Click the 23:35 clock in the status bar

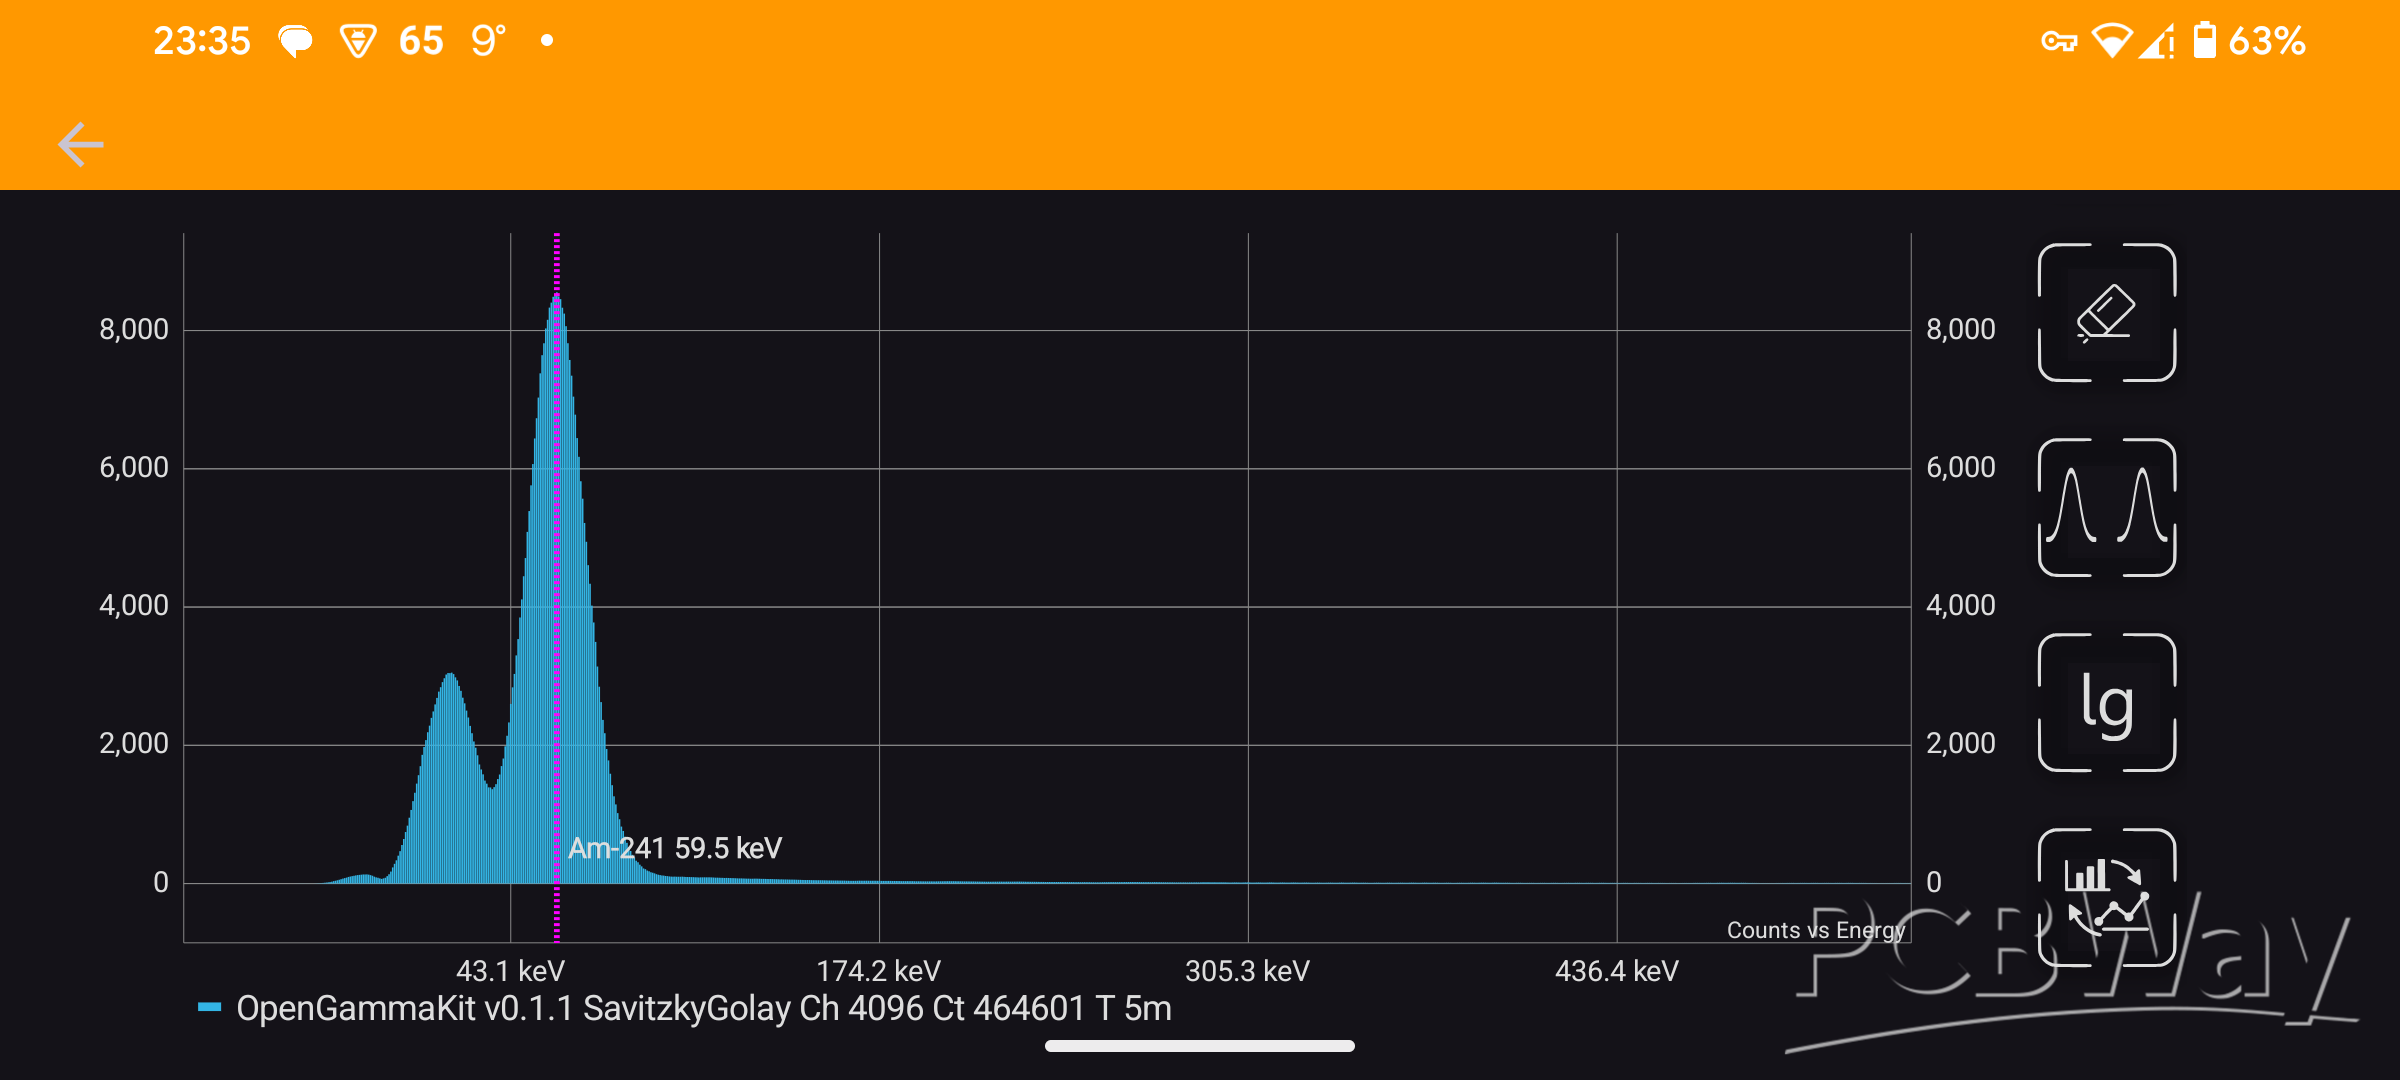tap(201, 42)
